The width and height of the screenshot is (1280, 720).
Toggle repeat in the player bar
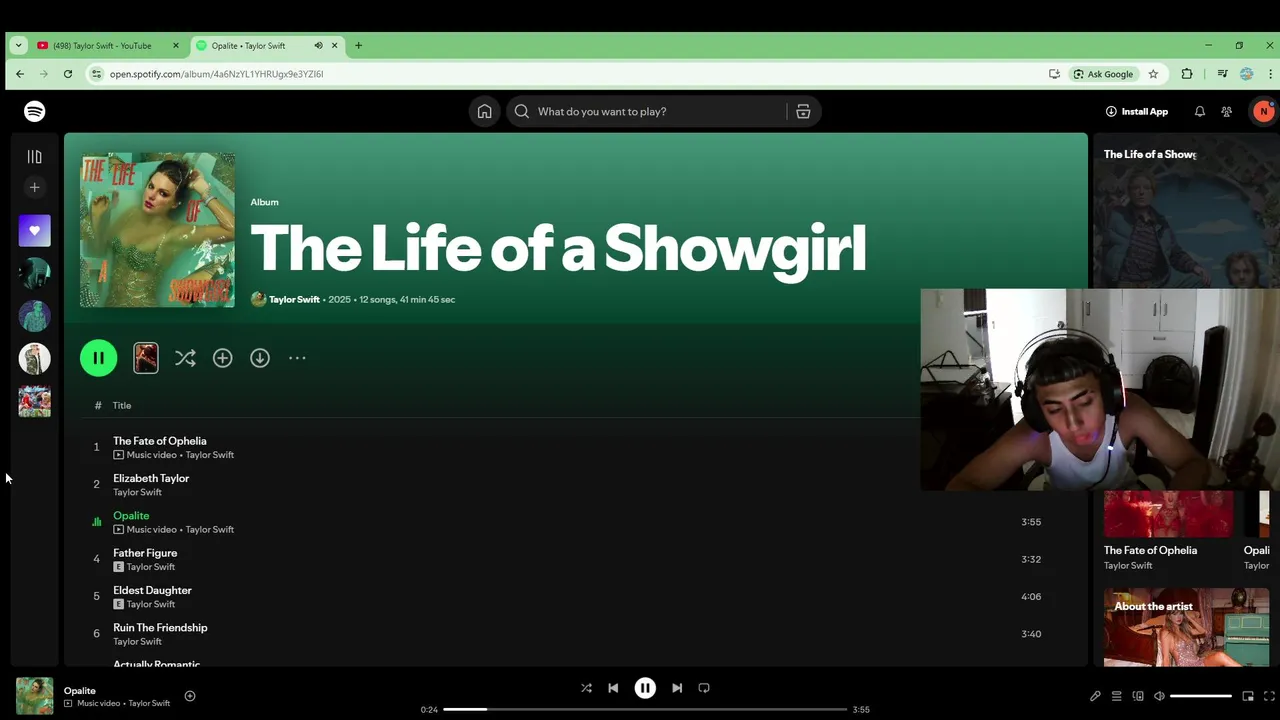(x=704, y=688)
